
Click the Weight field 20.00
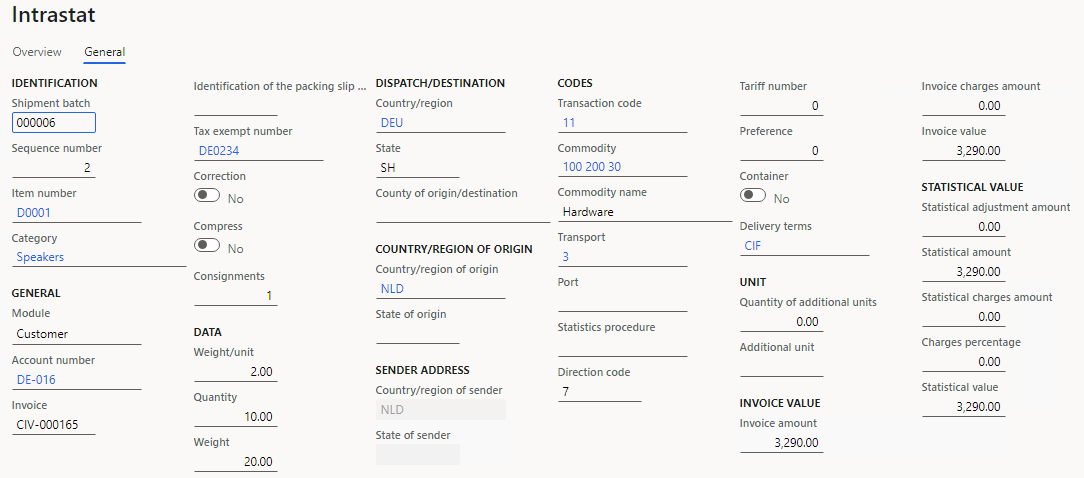[236, 462]
